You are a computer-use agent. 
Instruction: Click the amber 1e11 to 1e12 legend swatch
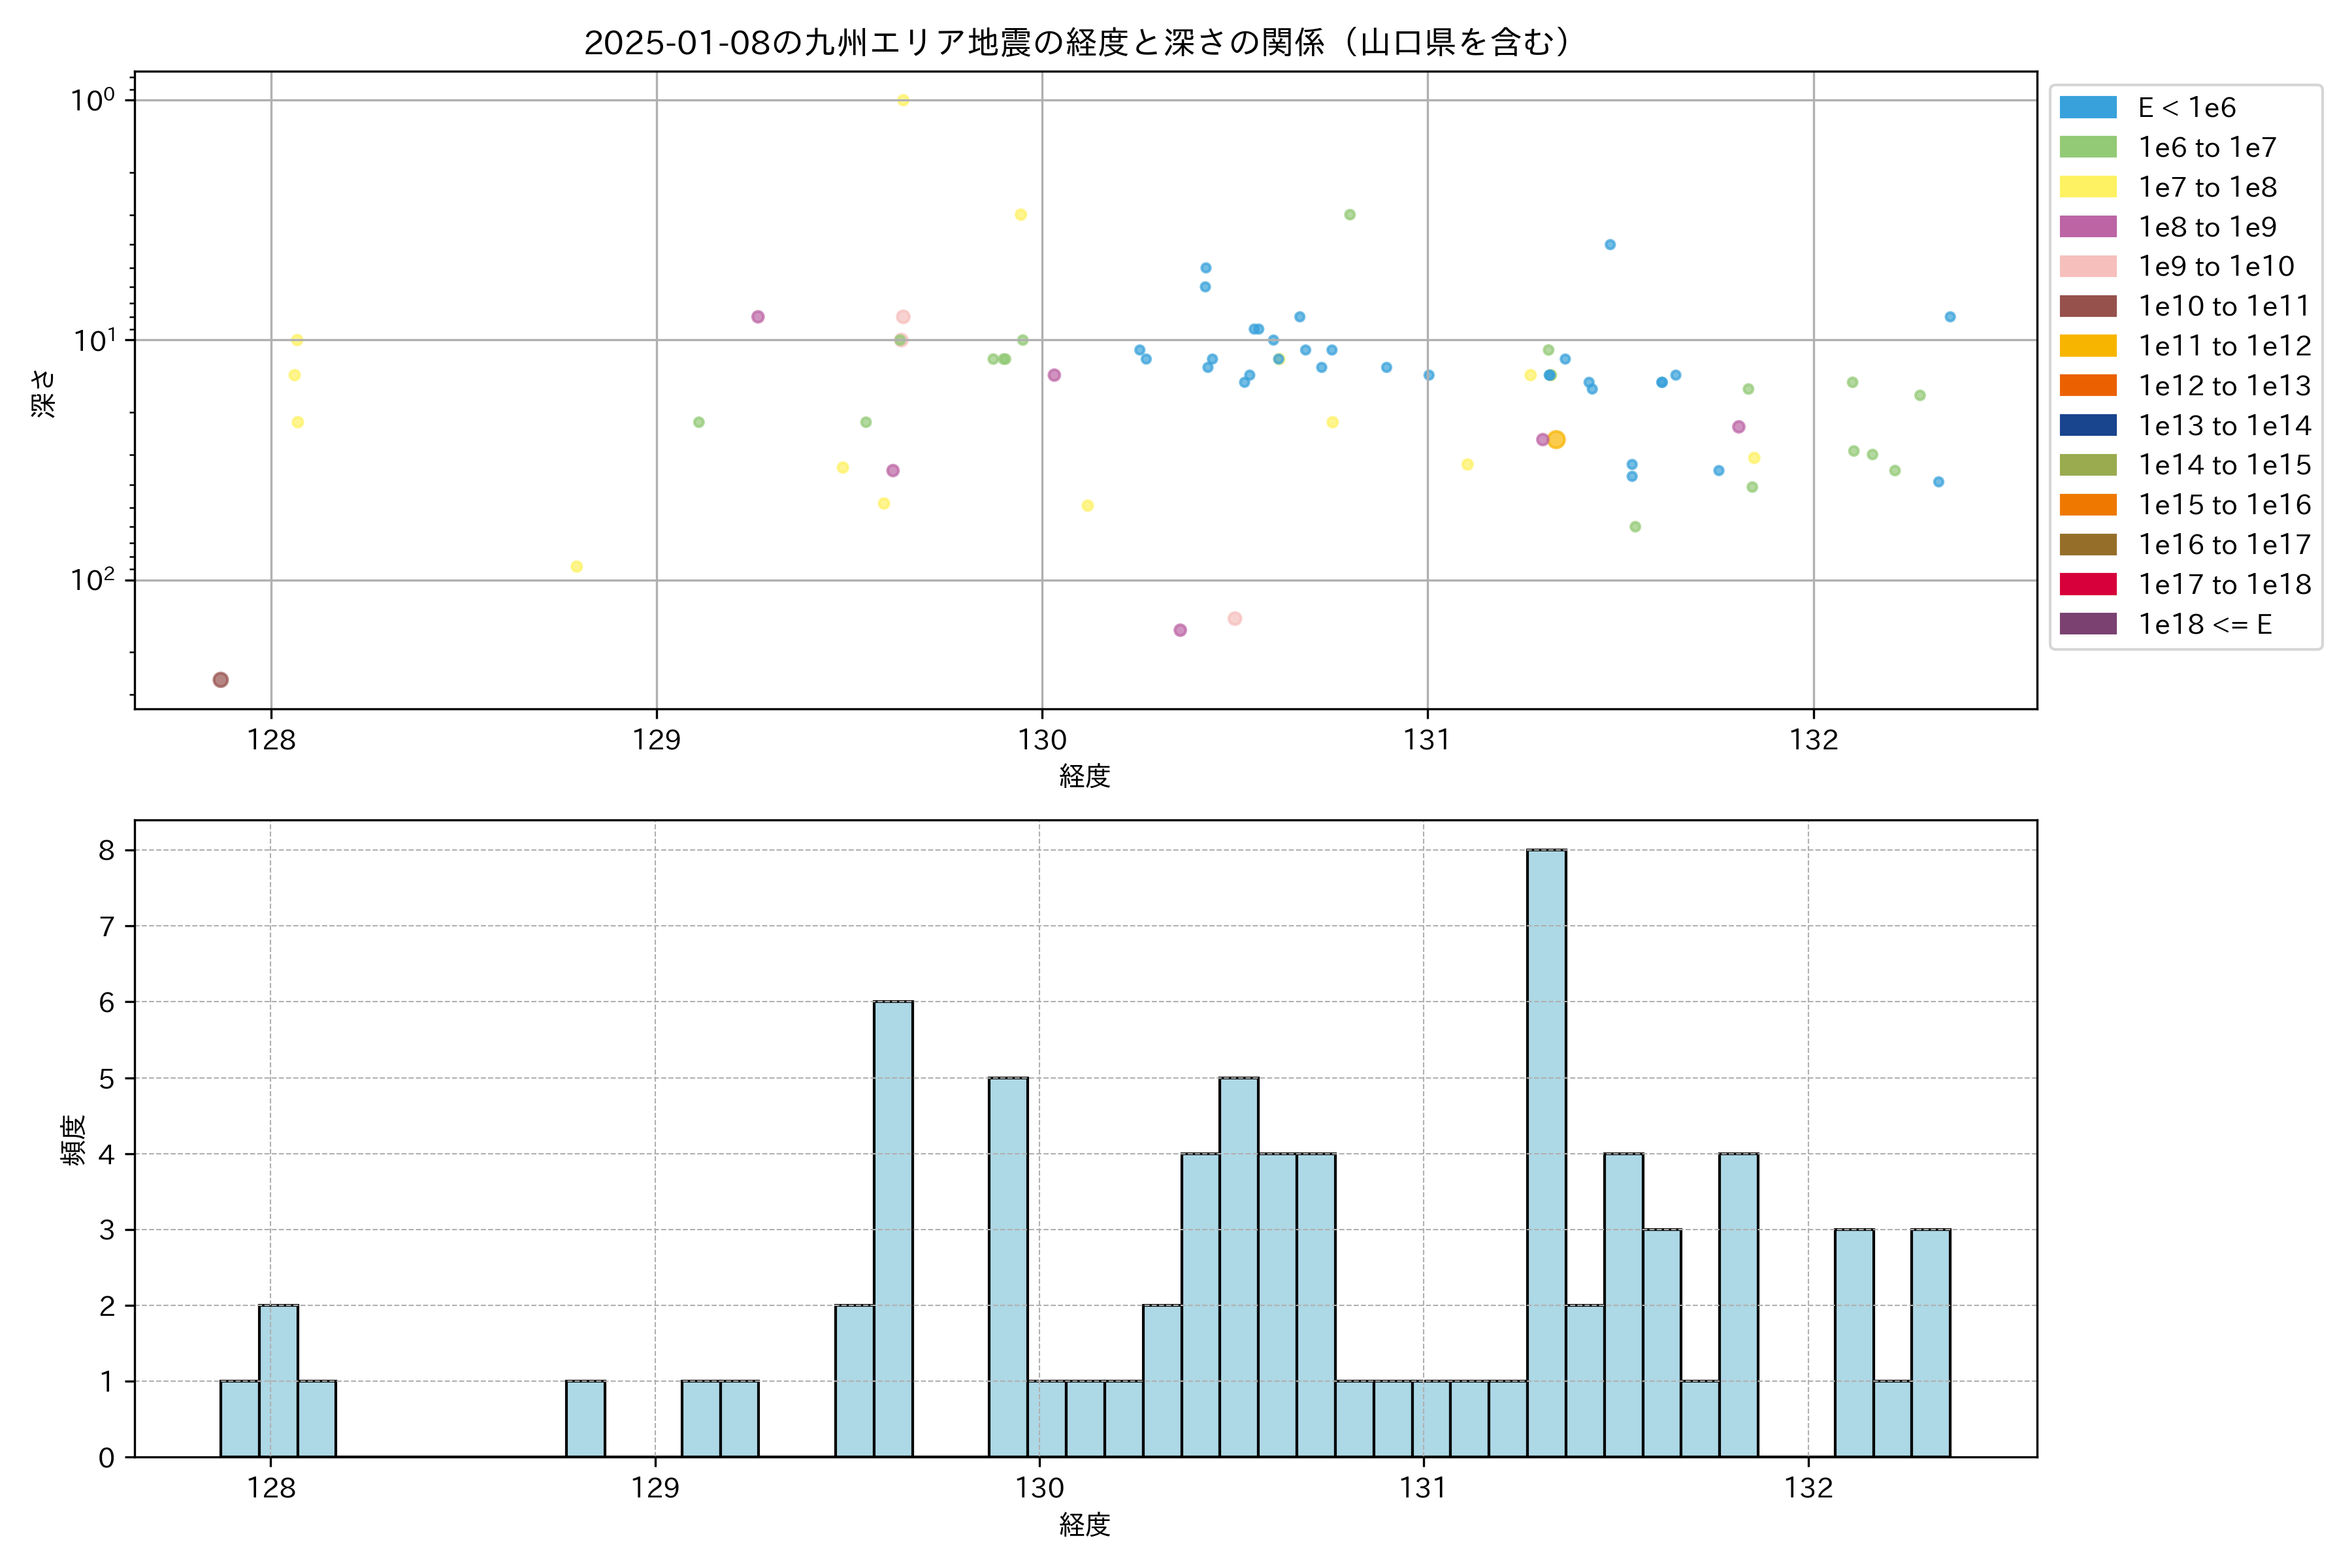2087,346
